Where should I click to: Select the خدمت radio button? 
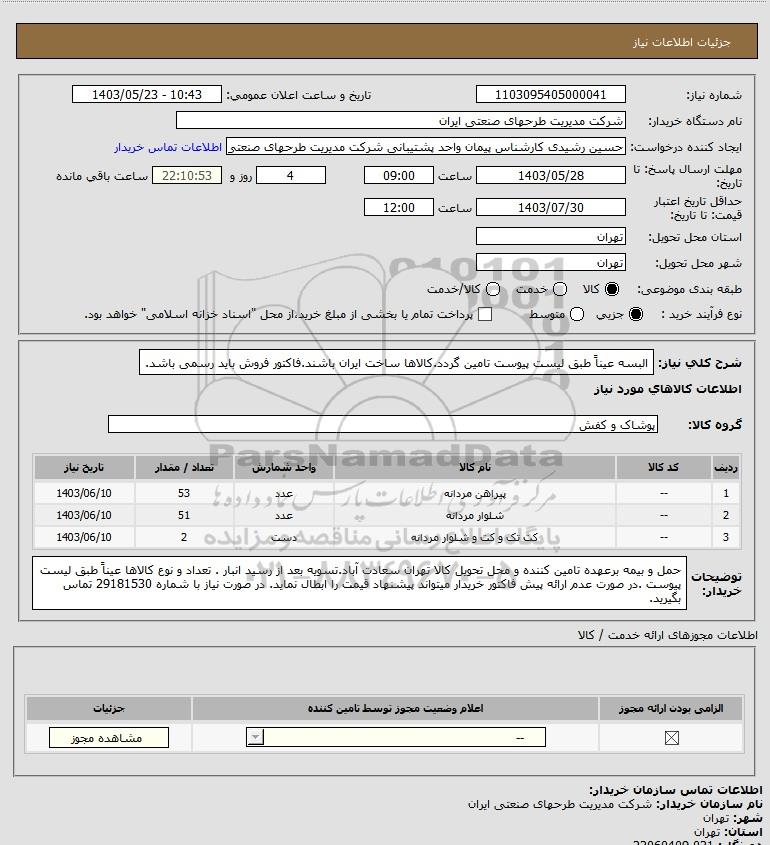pyautogui.click(x=560, y=289)
